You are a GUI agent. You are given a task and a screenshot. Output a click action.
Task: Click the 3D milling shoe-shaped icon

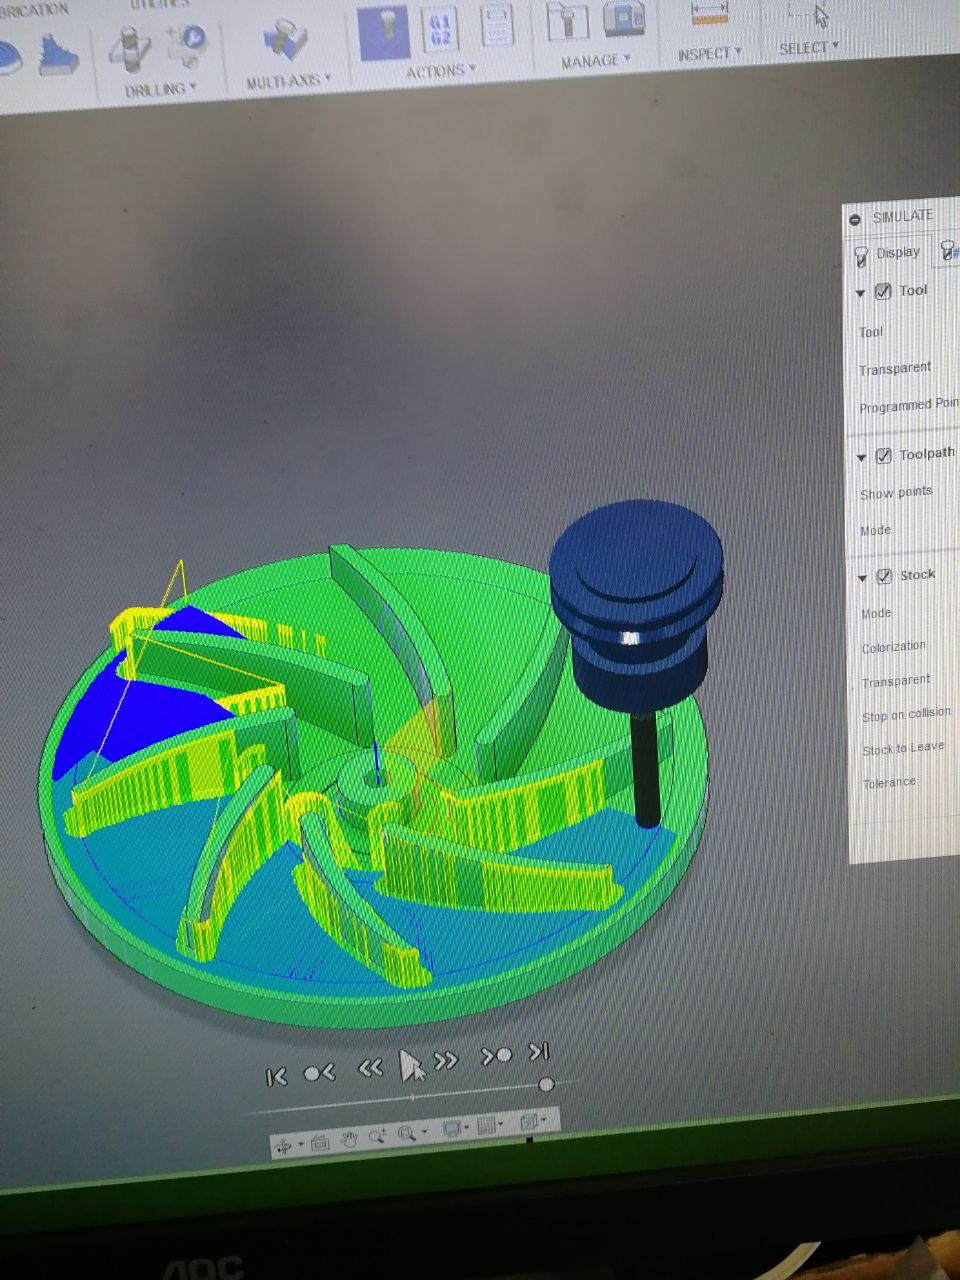click(x=60, y=55)
